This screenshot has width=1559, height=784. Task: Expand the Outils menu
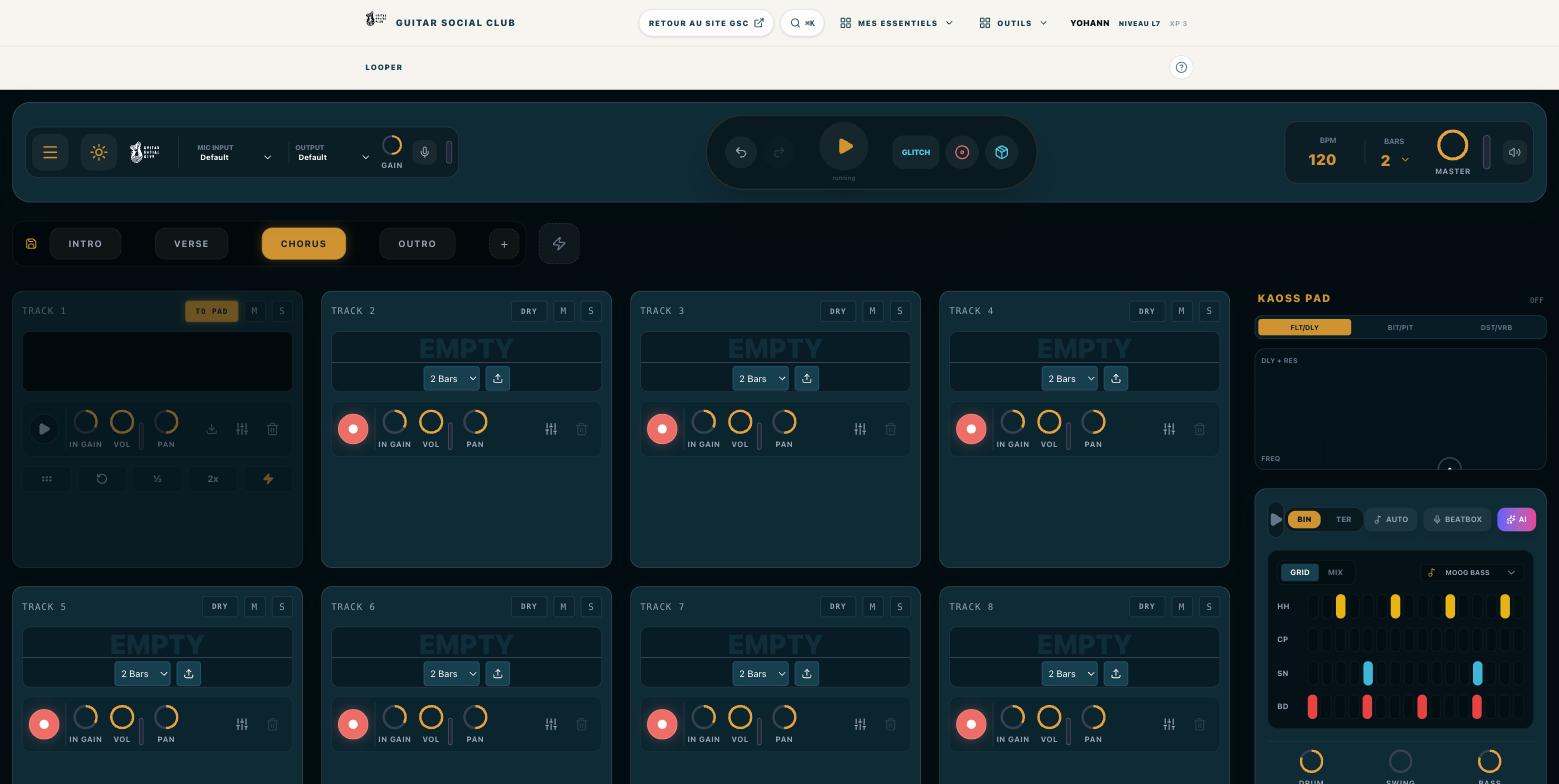pos(1014,23)
